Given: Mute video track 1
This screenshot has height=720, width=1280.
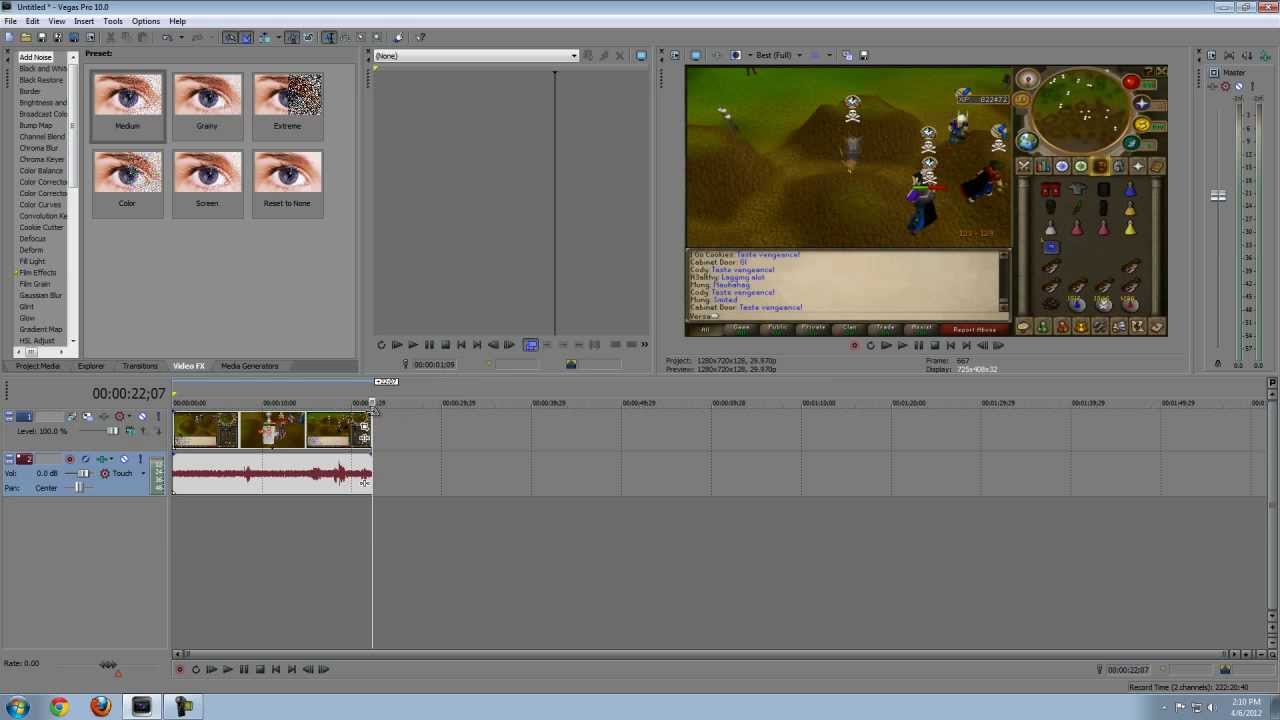Looking at the screenshot, I should pyautogui.click(x=141, y=416).
